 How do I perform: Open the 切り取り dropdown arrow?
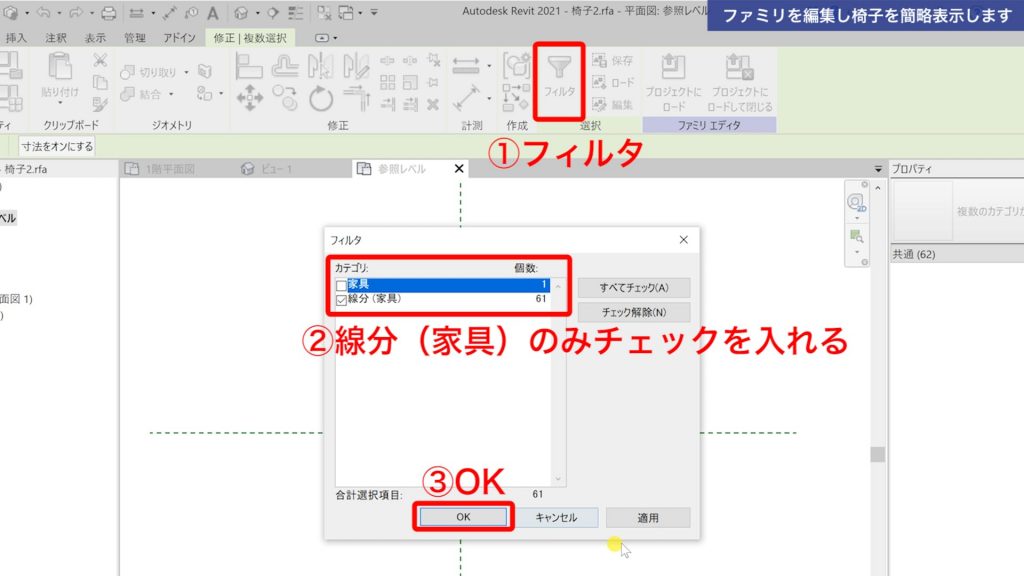(185, 70)
